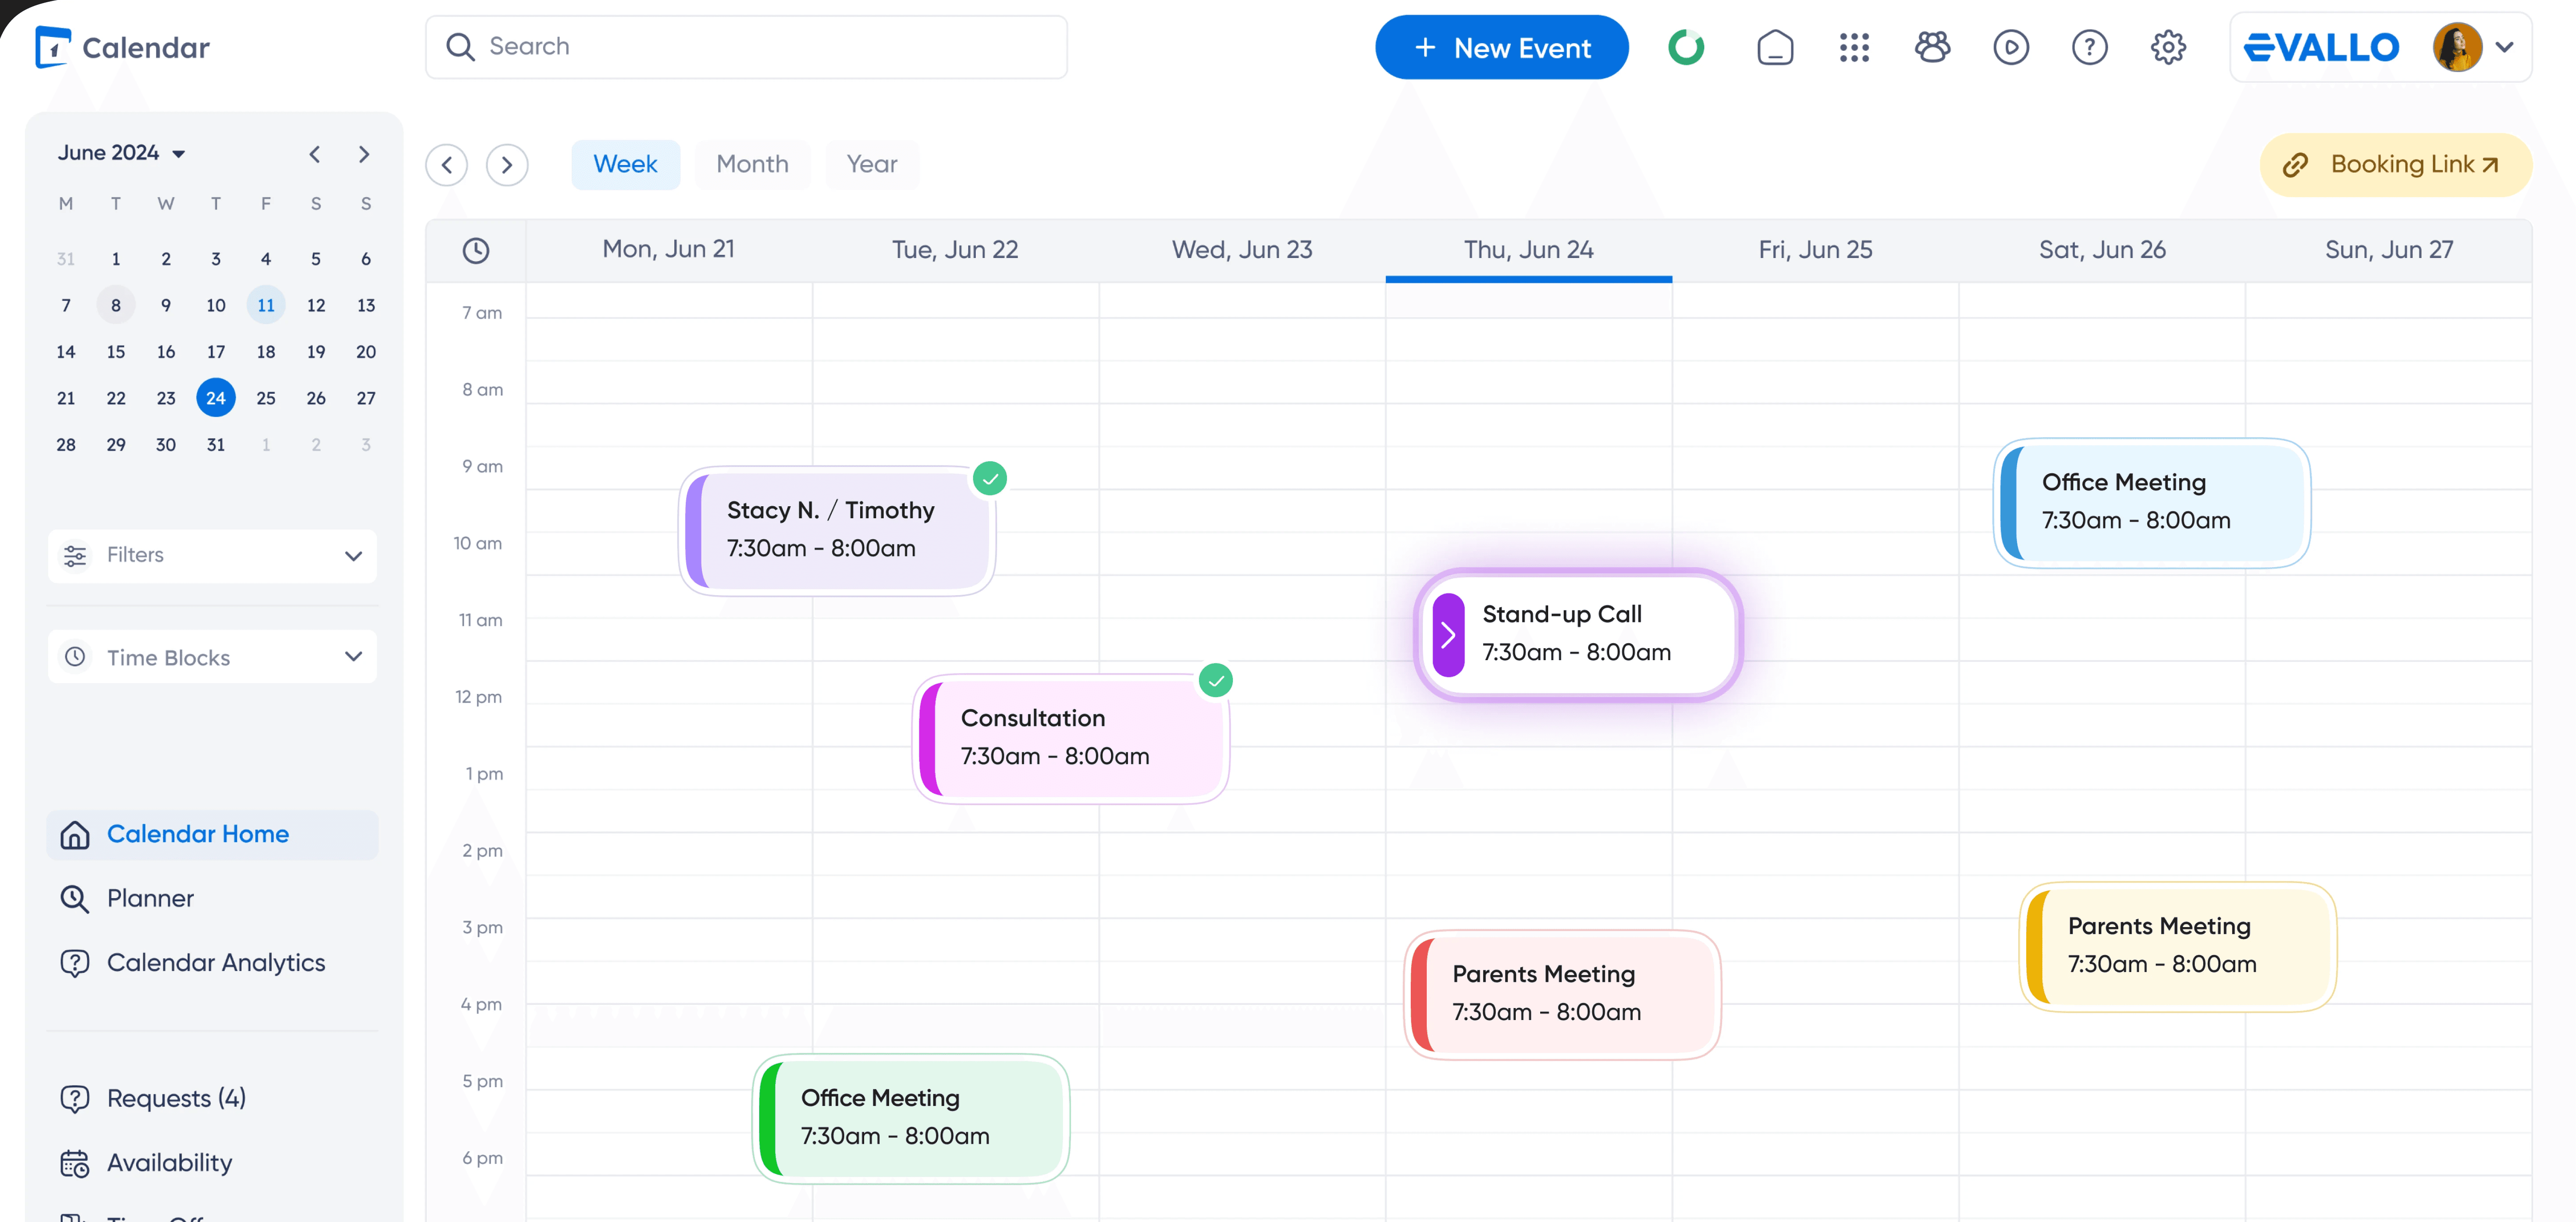Select the Fri, Jun 25 column header
2576x1222 pixels.
coord(1815,251)
